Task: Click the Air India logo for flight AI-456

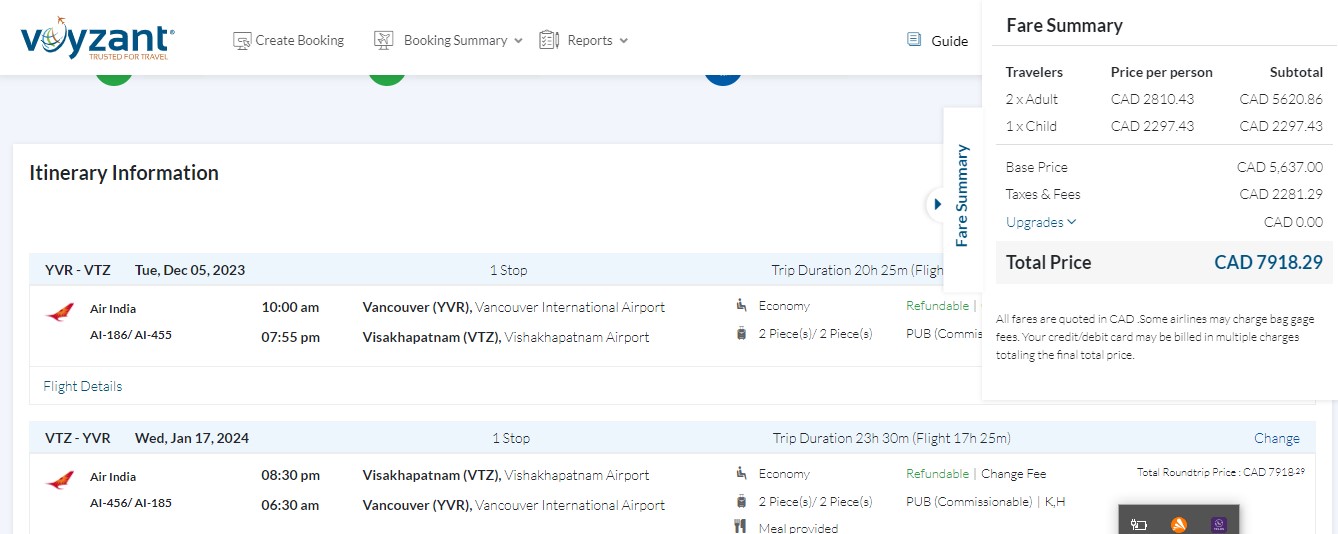Action: [x=60, y=481]
